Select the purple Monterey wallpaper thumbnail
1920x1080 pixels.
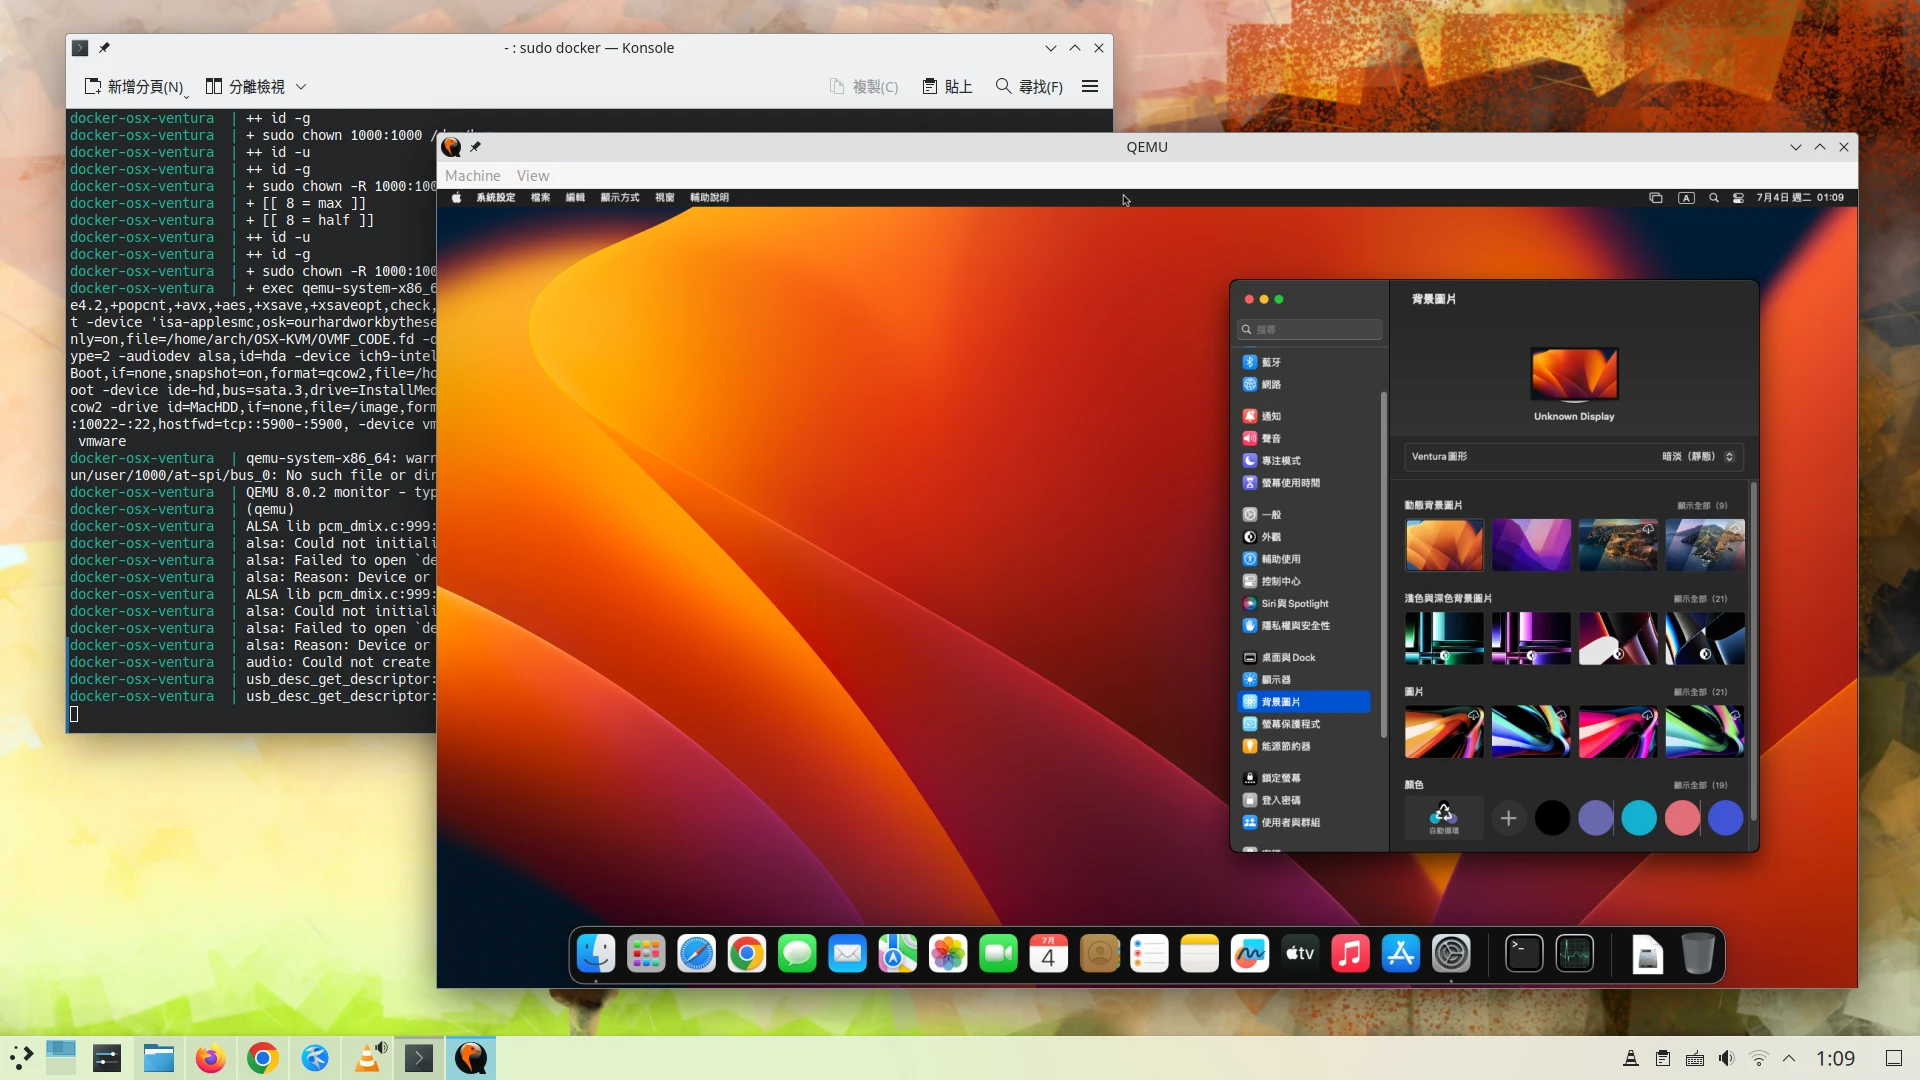click(1530, 545)
